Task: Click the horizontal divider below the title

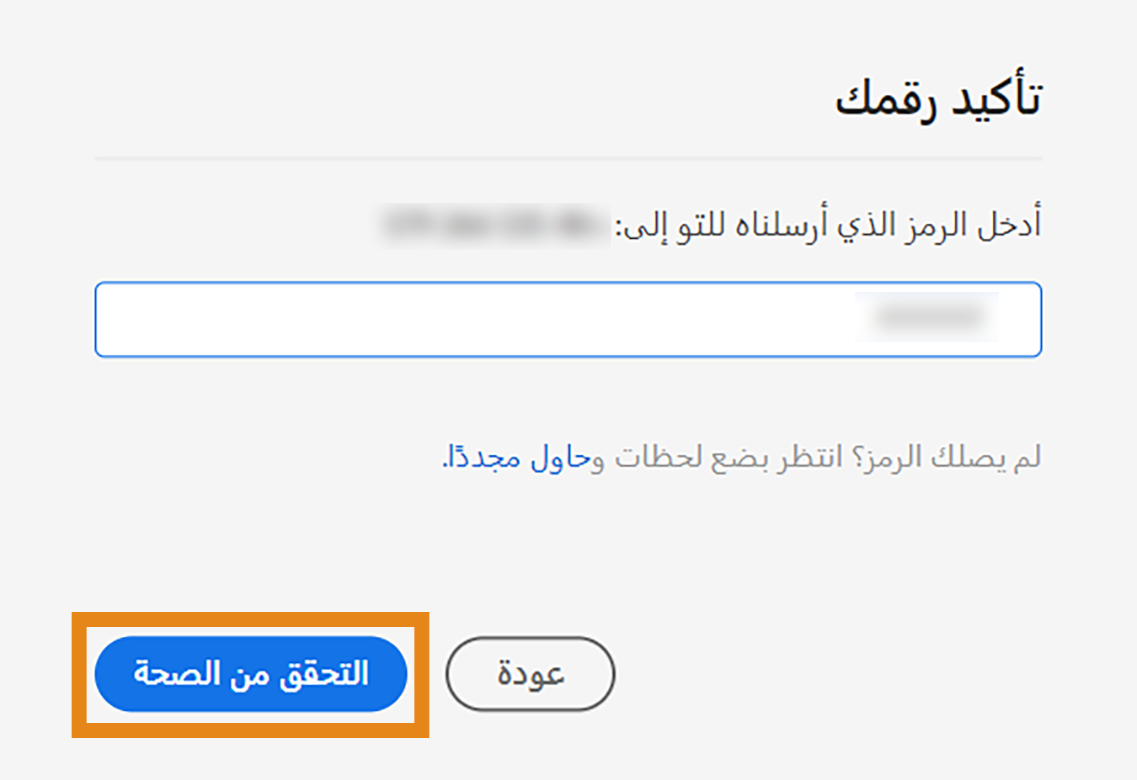Action: [x=567, y=155]
